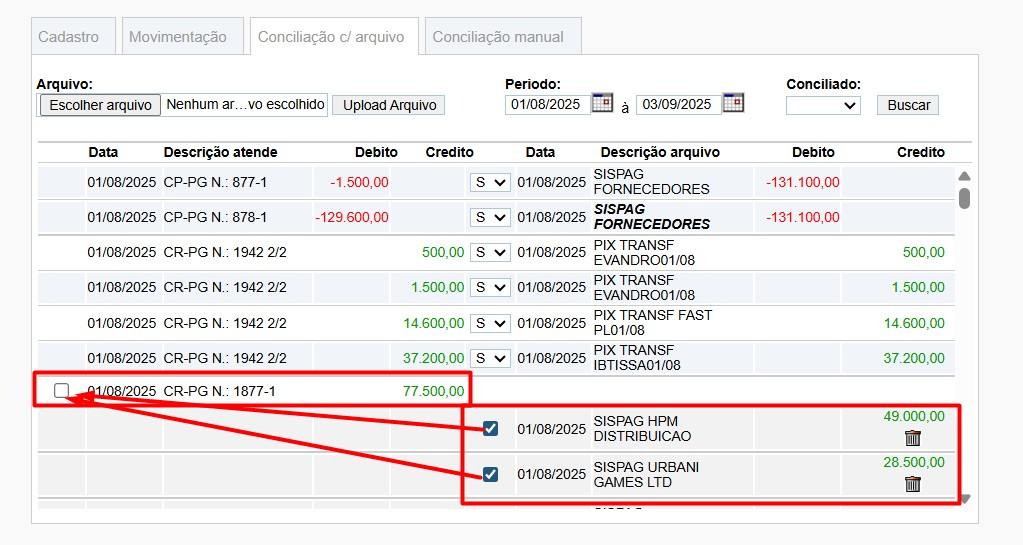Click the 'SISPAG HPM DISTRIBUICAO' description
This screenshot has height=545, width=1023.
pyautogui.click(x=642, y=428)
